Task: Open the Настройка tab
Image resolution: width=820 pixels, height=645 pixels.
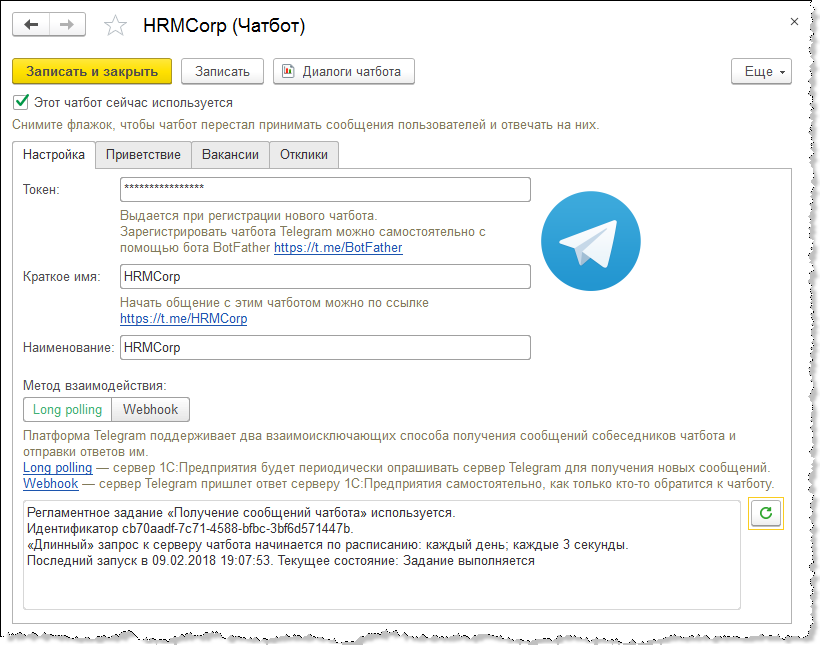Action: coord(54,155)
